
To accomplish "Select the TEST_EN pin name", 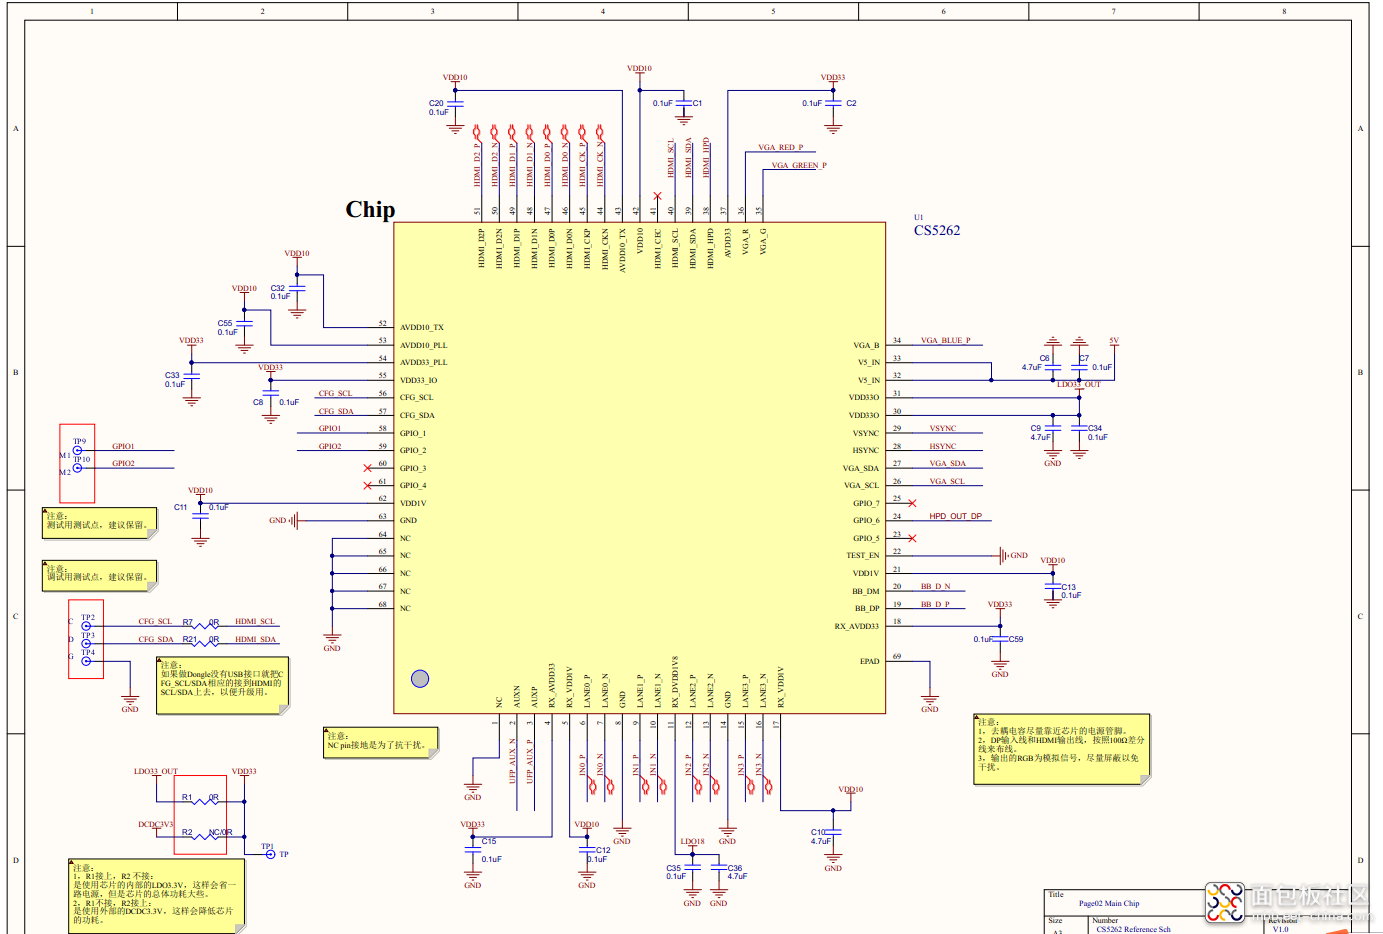I will click(863, 555).
